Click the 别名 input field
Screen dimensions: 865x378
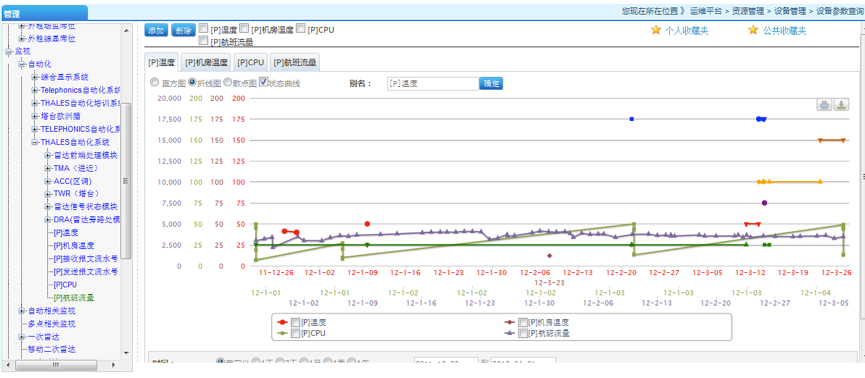point(432,84)
